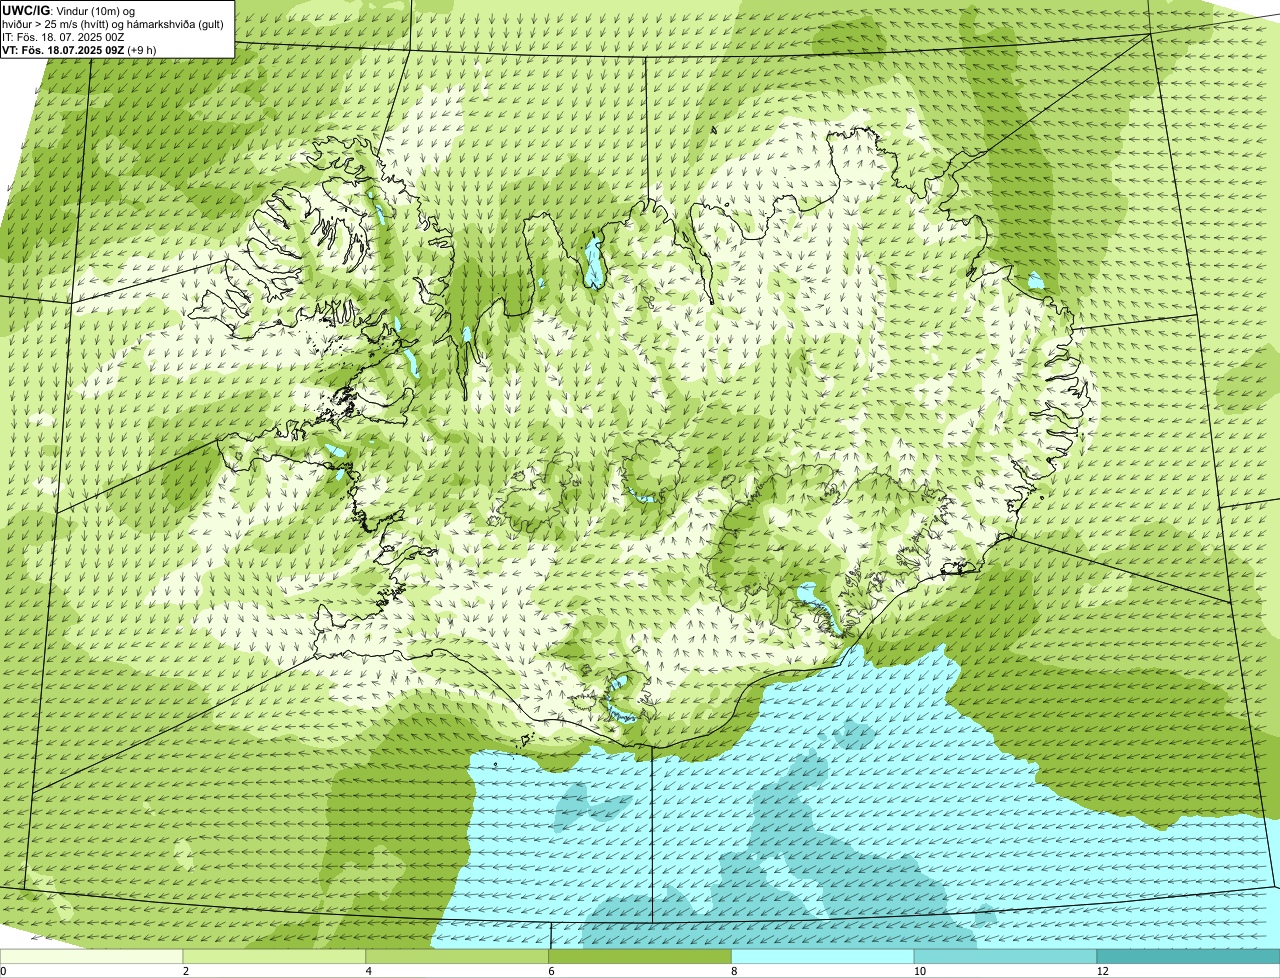Screen dimensions: 1280x978
Task: Select the above-12 m/s dark teal swatch
Action: tap(1188, 956)
